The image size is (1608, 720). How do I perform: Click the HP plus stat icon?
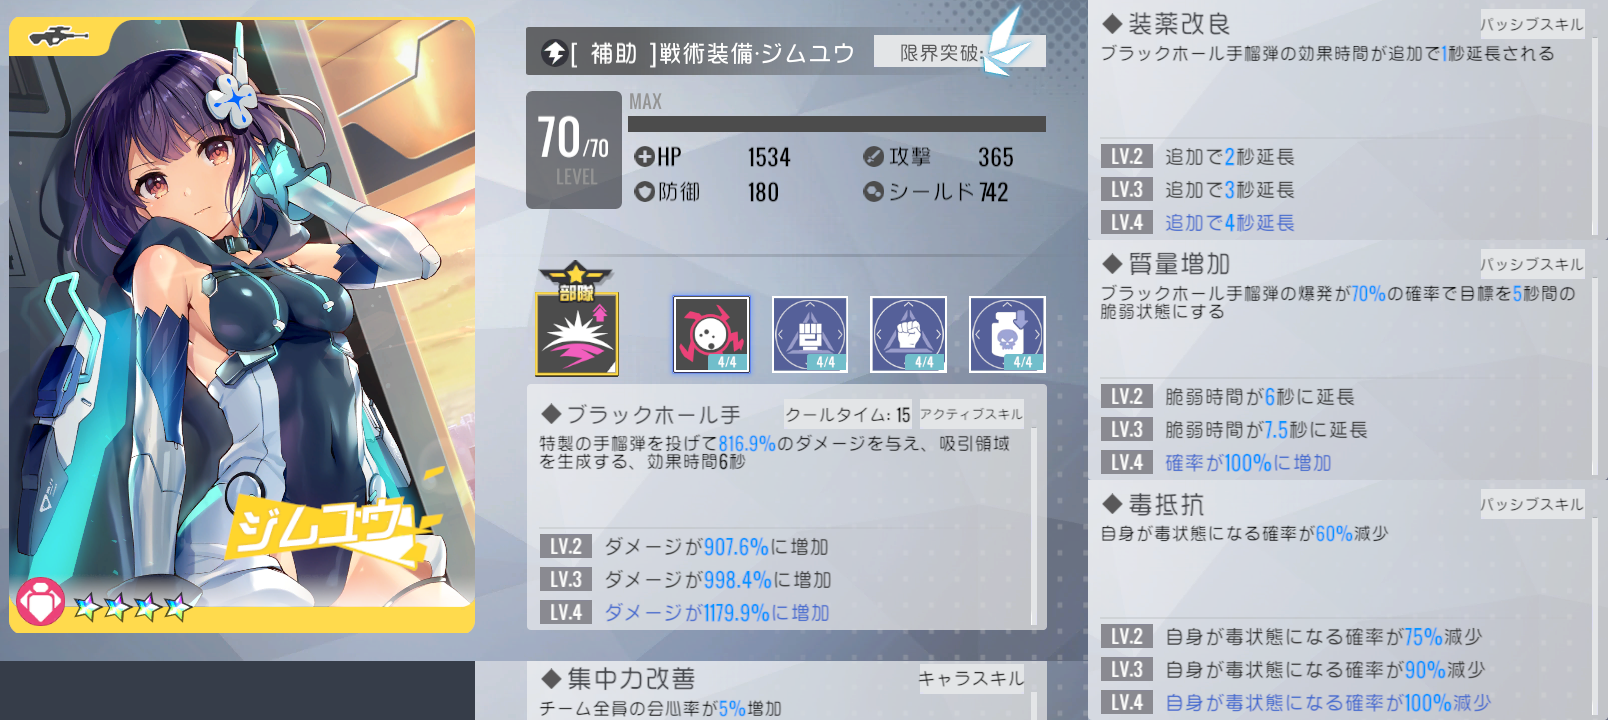coord(644,157)
